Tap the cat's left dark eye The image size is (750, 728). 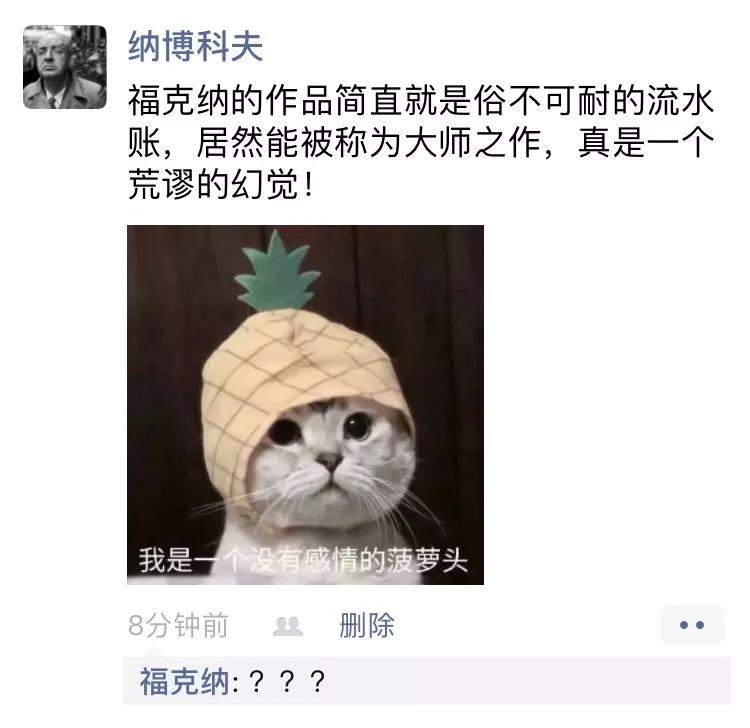(284, 430)
